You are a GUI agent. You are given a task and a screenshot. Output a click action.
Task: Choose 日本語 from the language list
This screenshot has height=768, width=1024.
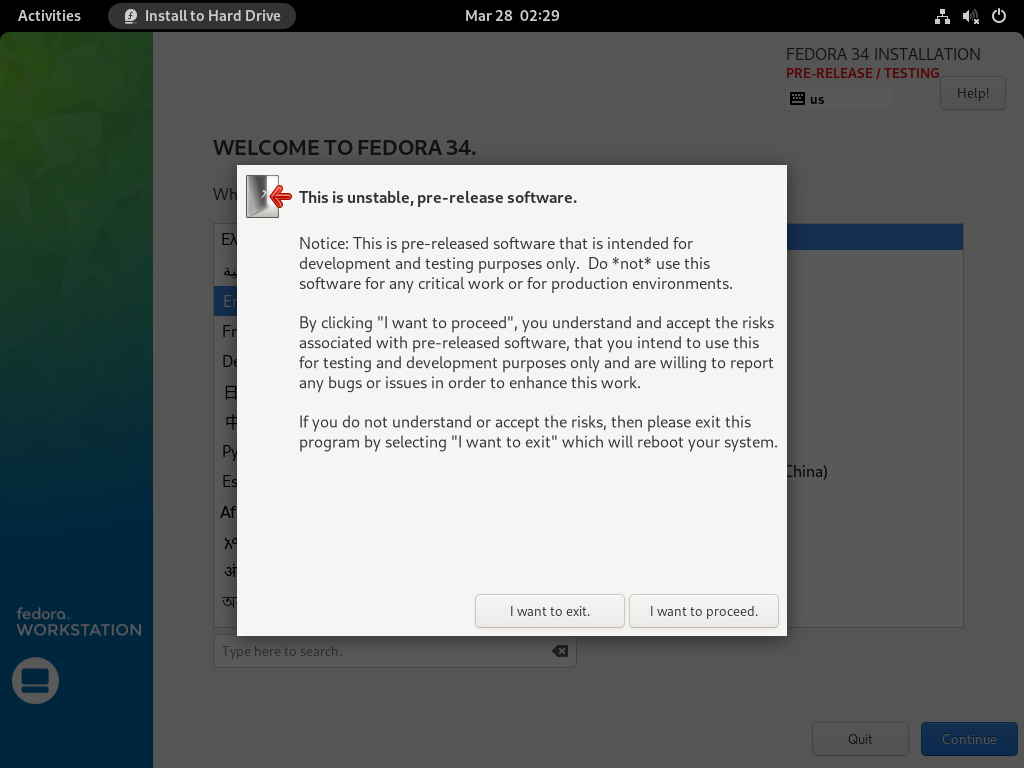(227, 391)
